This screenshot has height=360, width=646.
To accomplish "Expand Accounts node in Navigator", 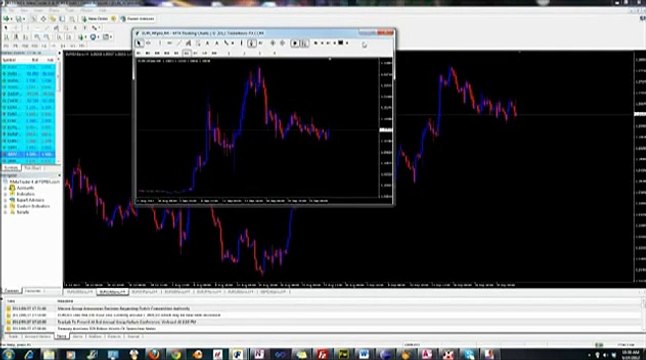I will [x=5, y=188].
